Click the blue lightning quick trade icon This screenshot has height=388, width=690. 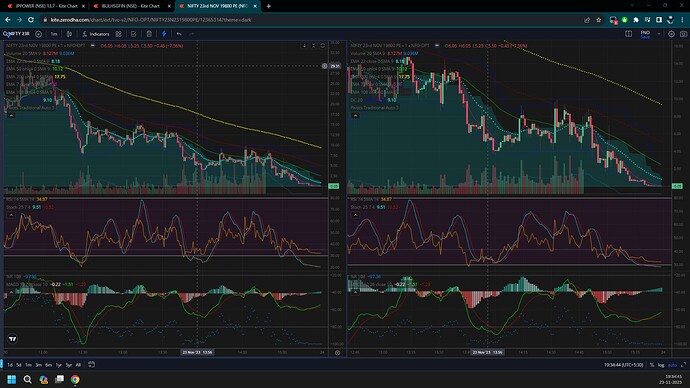(x=164, y=34)
